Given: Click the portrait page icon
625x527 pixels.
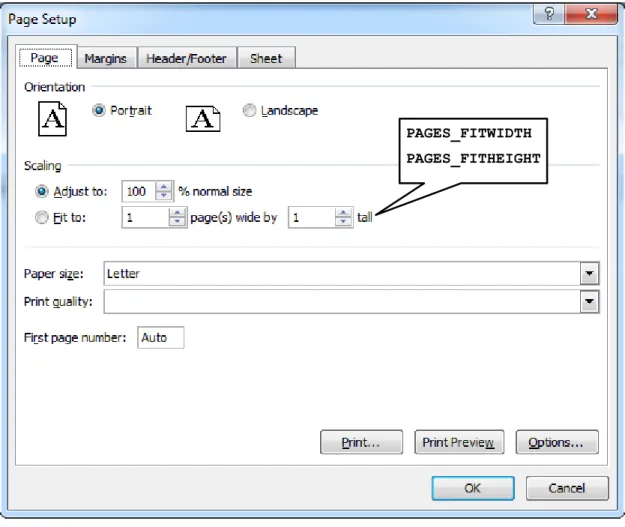Looking at the screenshot, I should [52, 119].
